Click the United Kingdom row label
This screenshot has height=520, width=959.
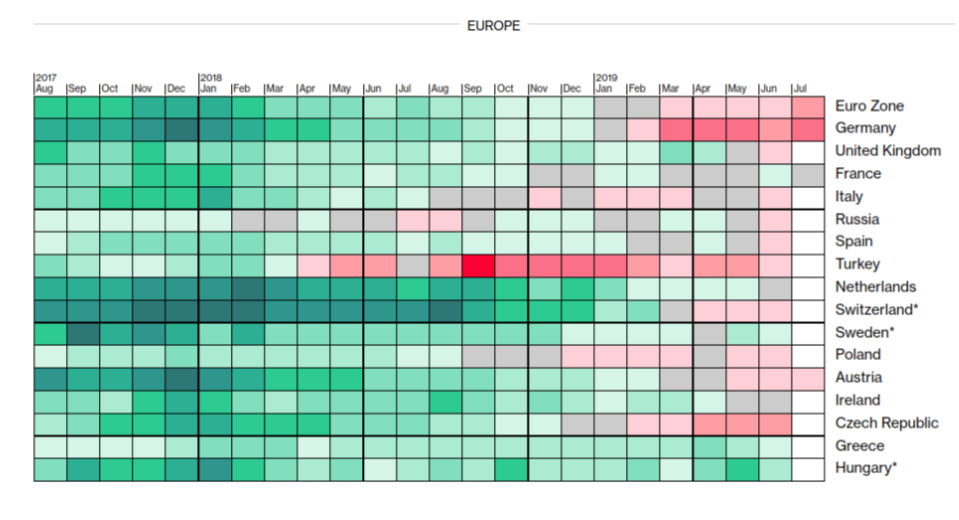pyautogui.click(x=888, y=151)
